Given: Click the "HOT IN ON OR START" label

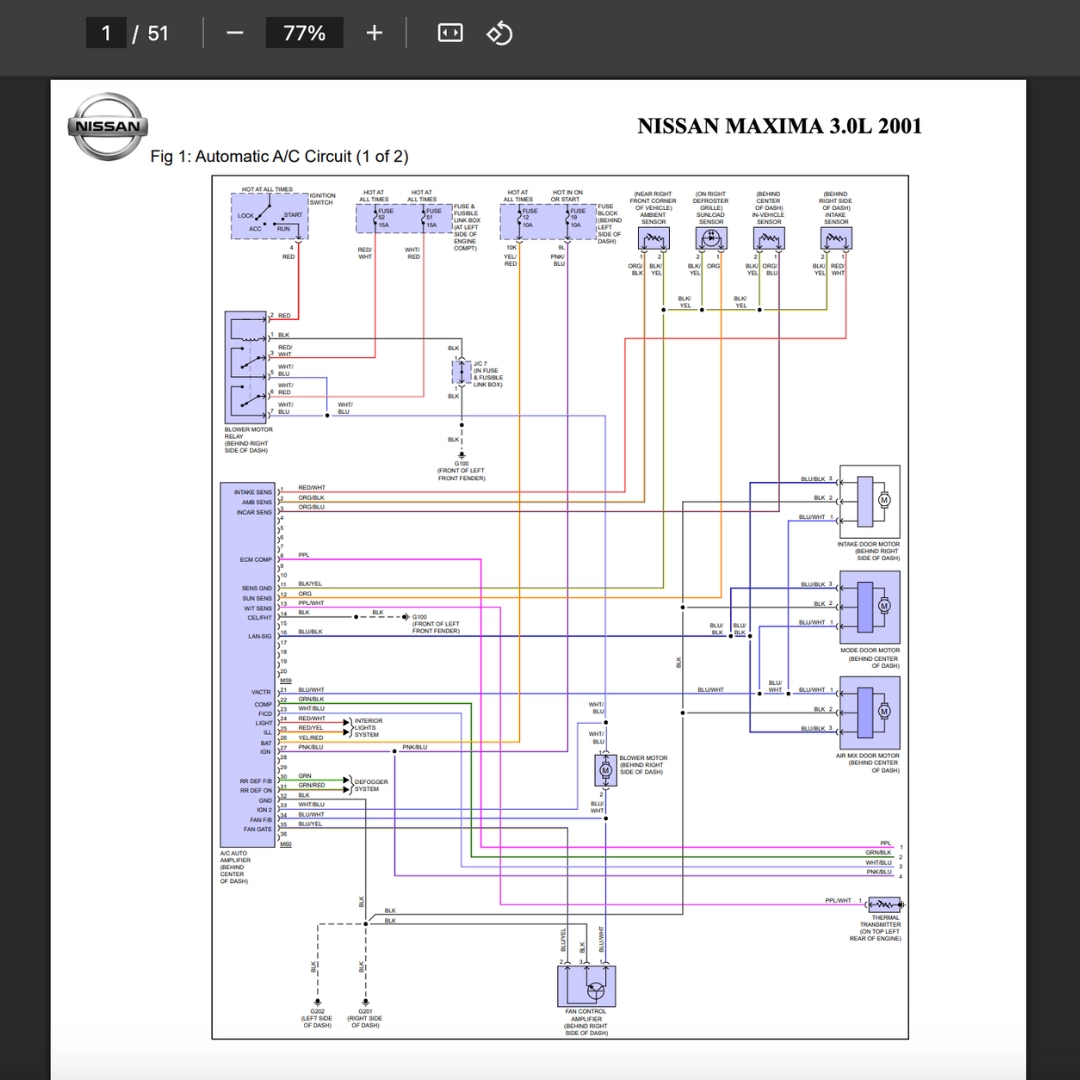Looking at the screenshot, I should click(x=567, y=196).
